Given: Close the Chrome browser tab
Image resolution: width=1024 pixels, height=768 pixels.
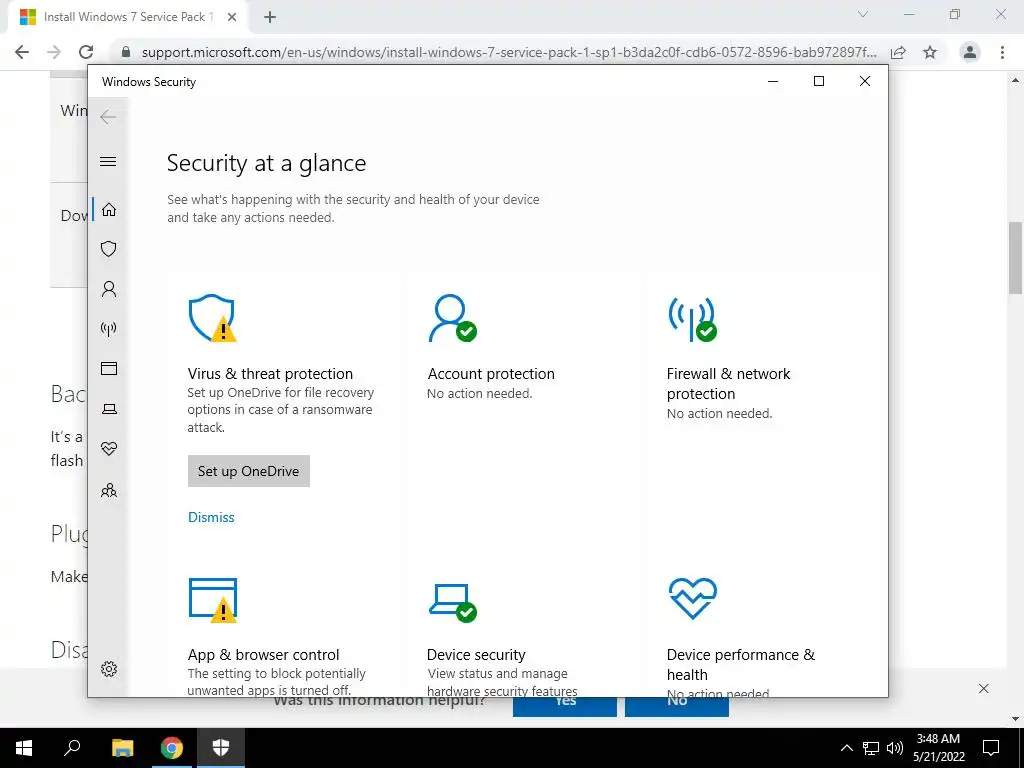Looking at the screenshot, I should (x=232, y=17).
